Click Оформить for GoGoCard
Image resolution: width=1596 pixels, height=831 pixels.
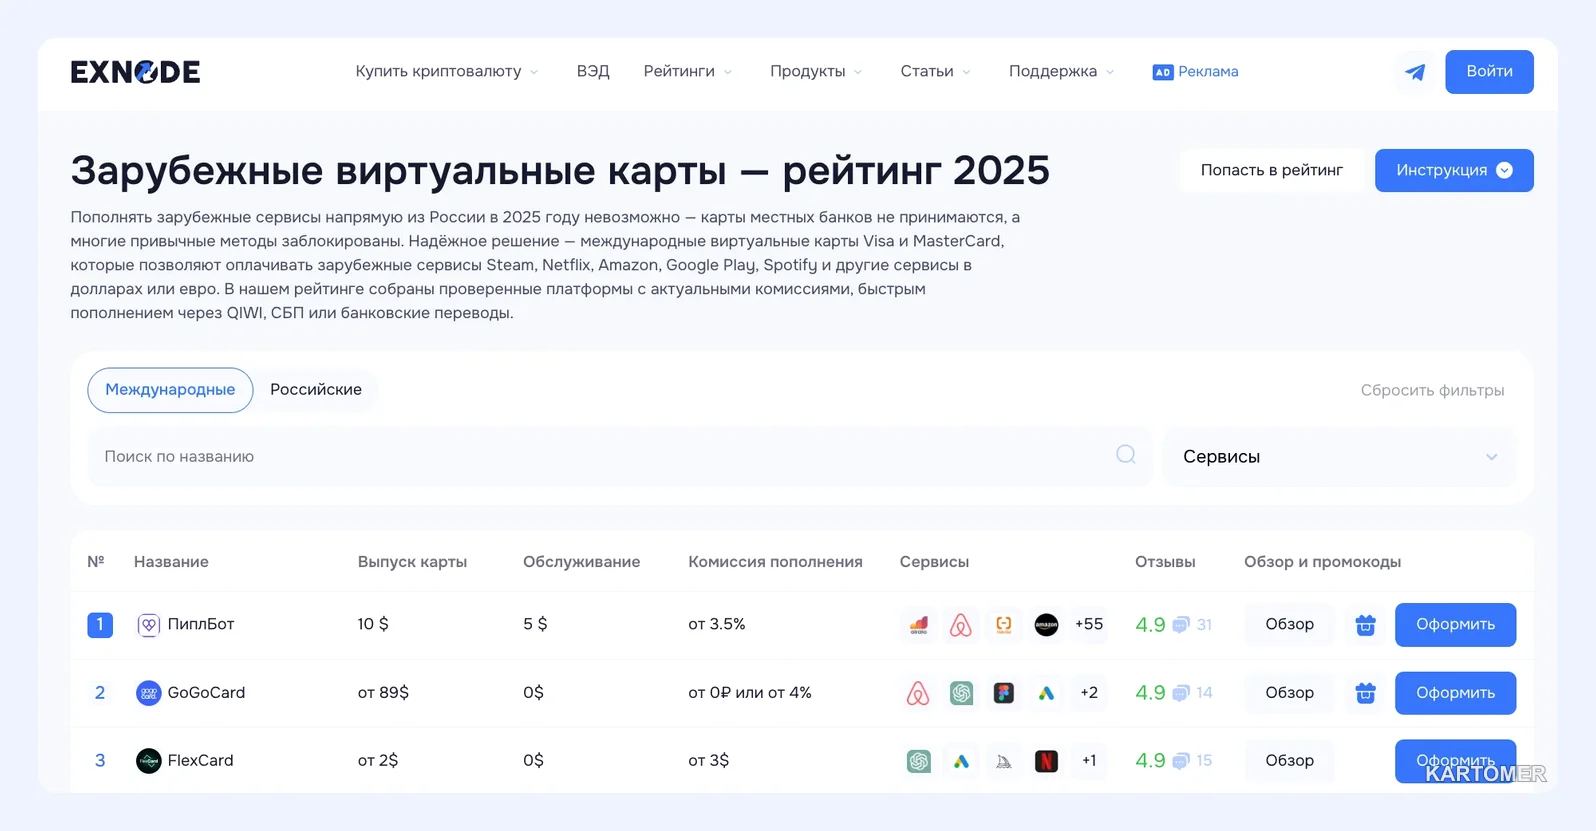pos(1455,693)
